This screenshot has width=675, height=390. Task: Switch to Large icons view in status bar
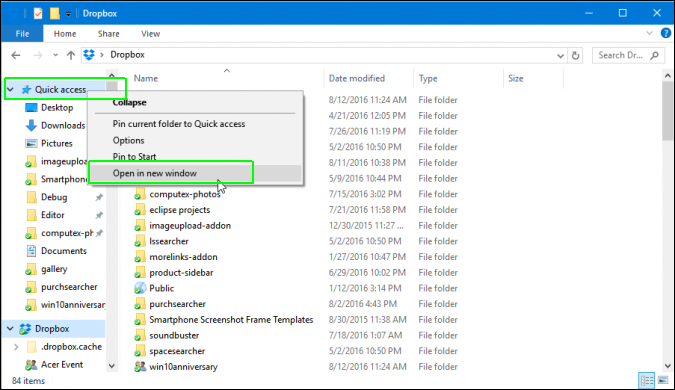[663, 381]
